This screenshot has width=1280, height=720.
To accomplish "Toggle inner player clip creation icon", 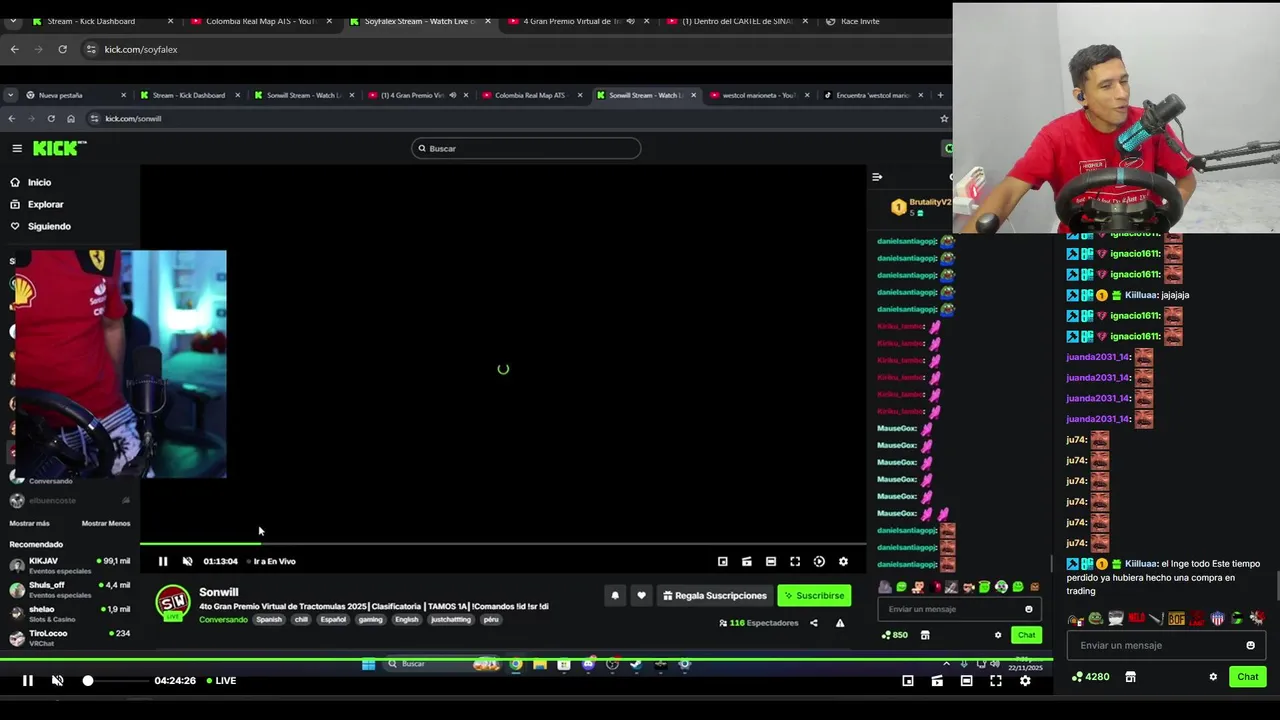I will [x=747, y=561].
